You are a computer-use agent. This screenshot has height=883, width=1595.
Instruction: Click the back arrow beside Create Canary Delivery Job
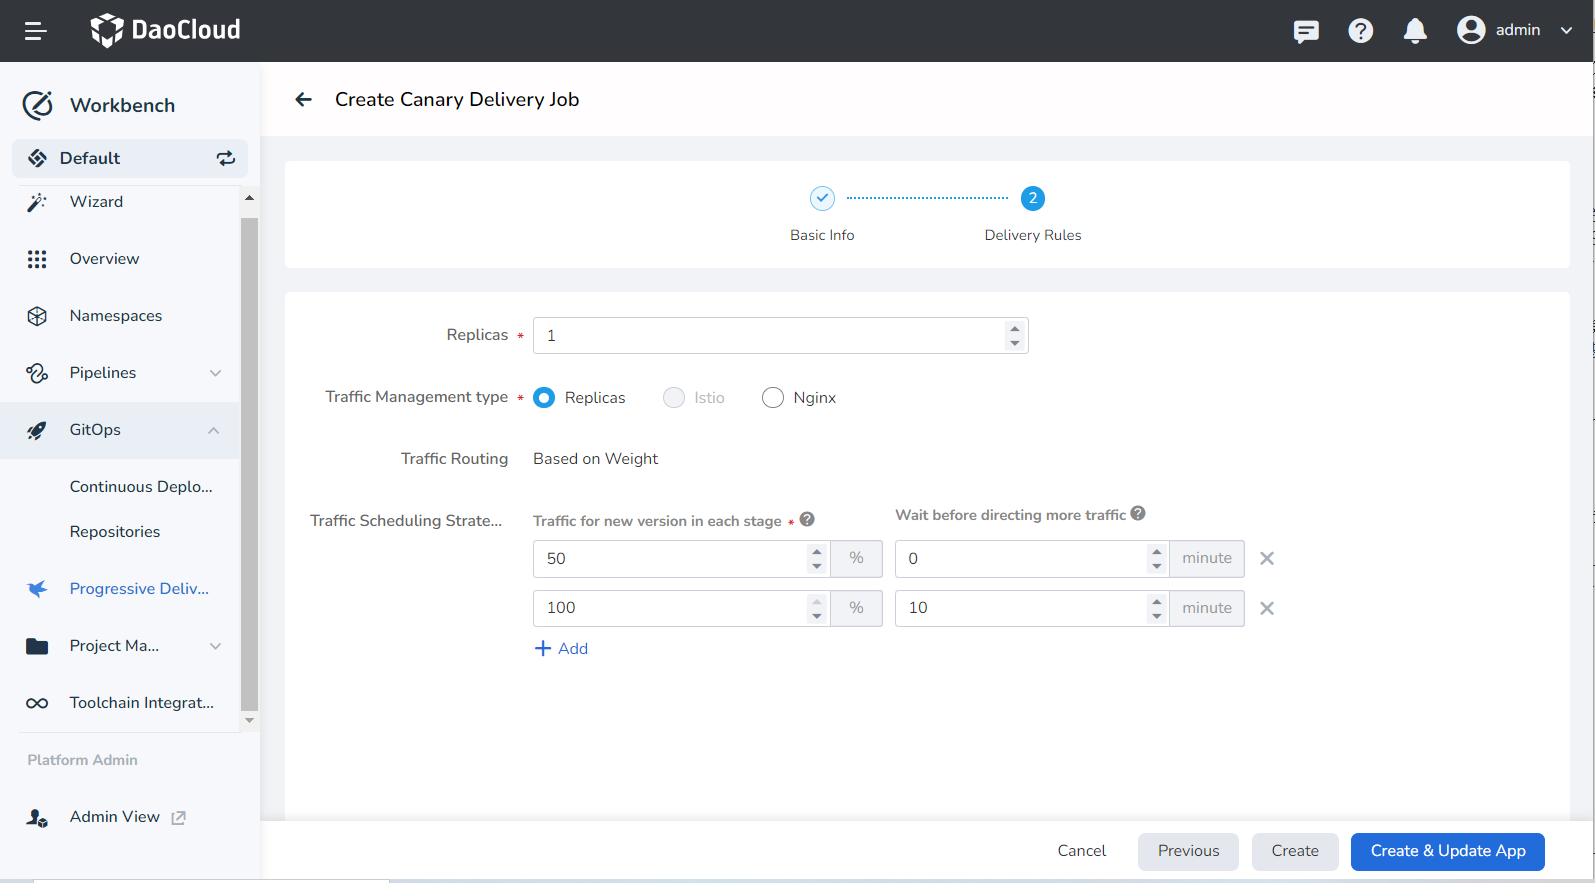[304, 100]
